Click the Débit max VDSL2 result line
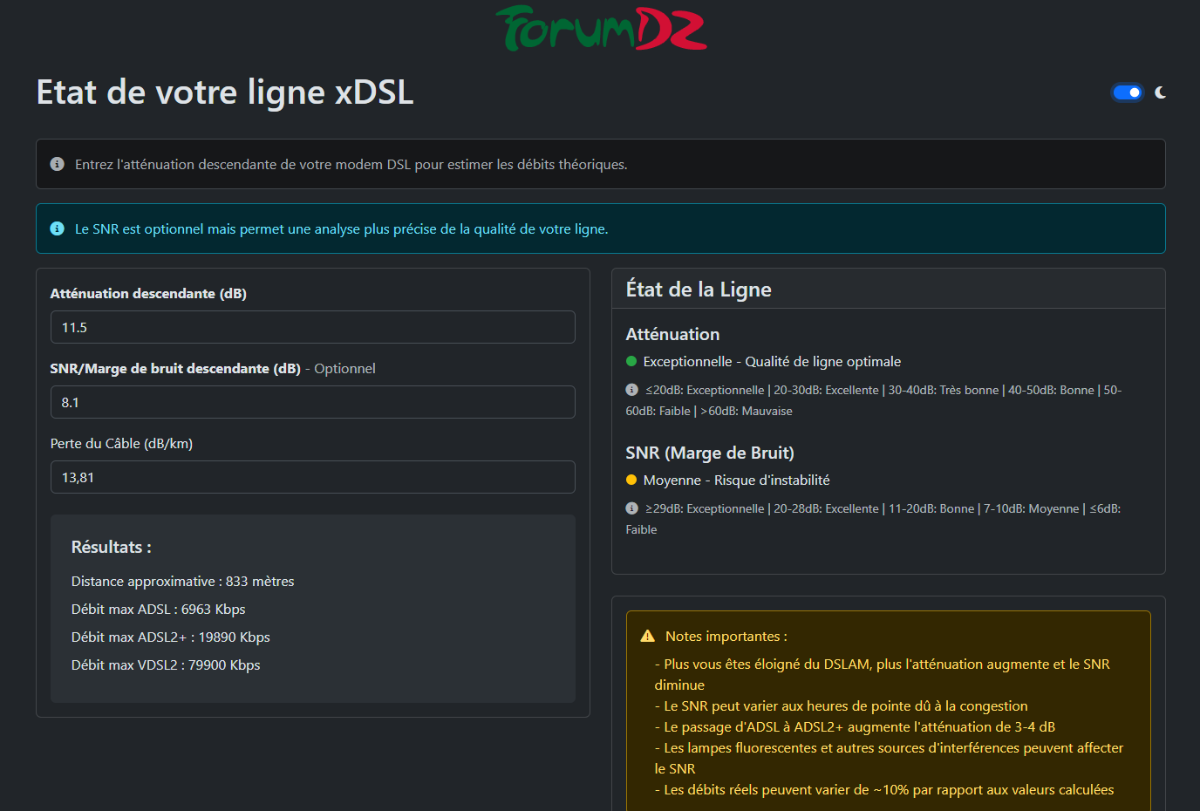1200x811 pixels. point(165,665)
